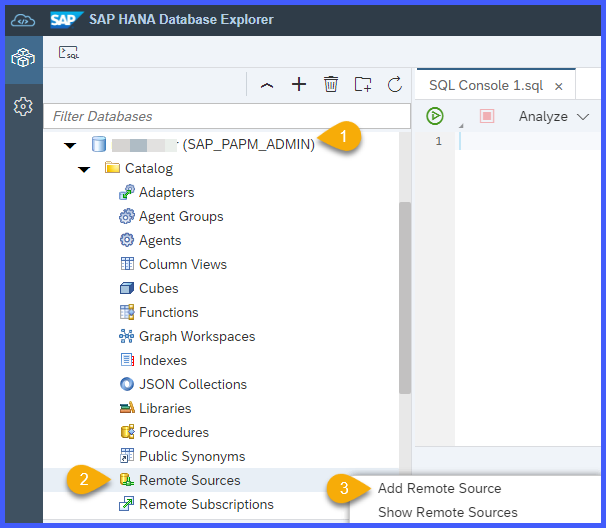
Task: Click the Remote Subscriptions icon
Action: pos(126,504)
